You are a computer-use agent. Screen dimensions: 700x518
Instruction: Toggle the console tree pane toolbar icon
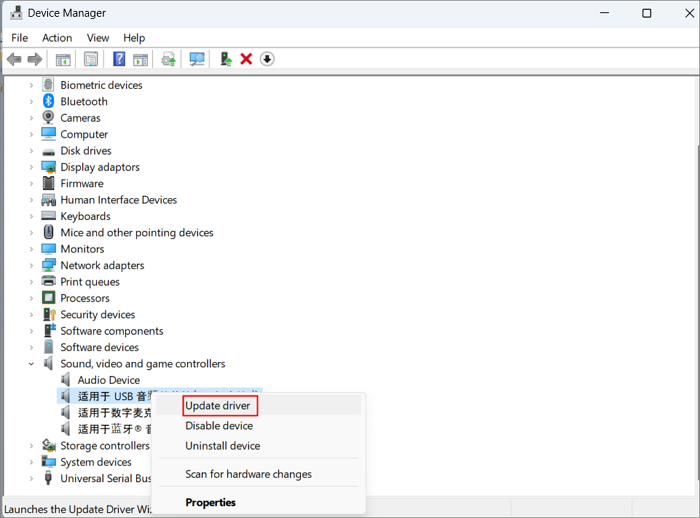pos(63,59)
